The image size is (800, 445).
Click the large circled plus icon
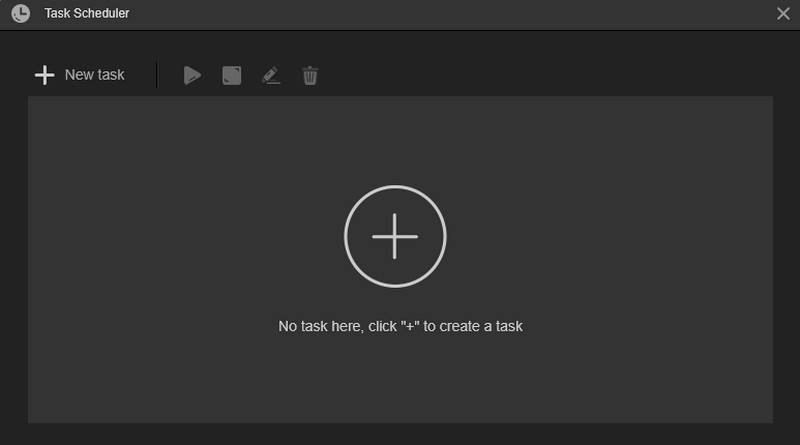click(x=395, y=237)
